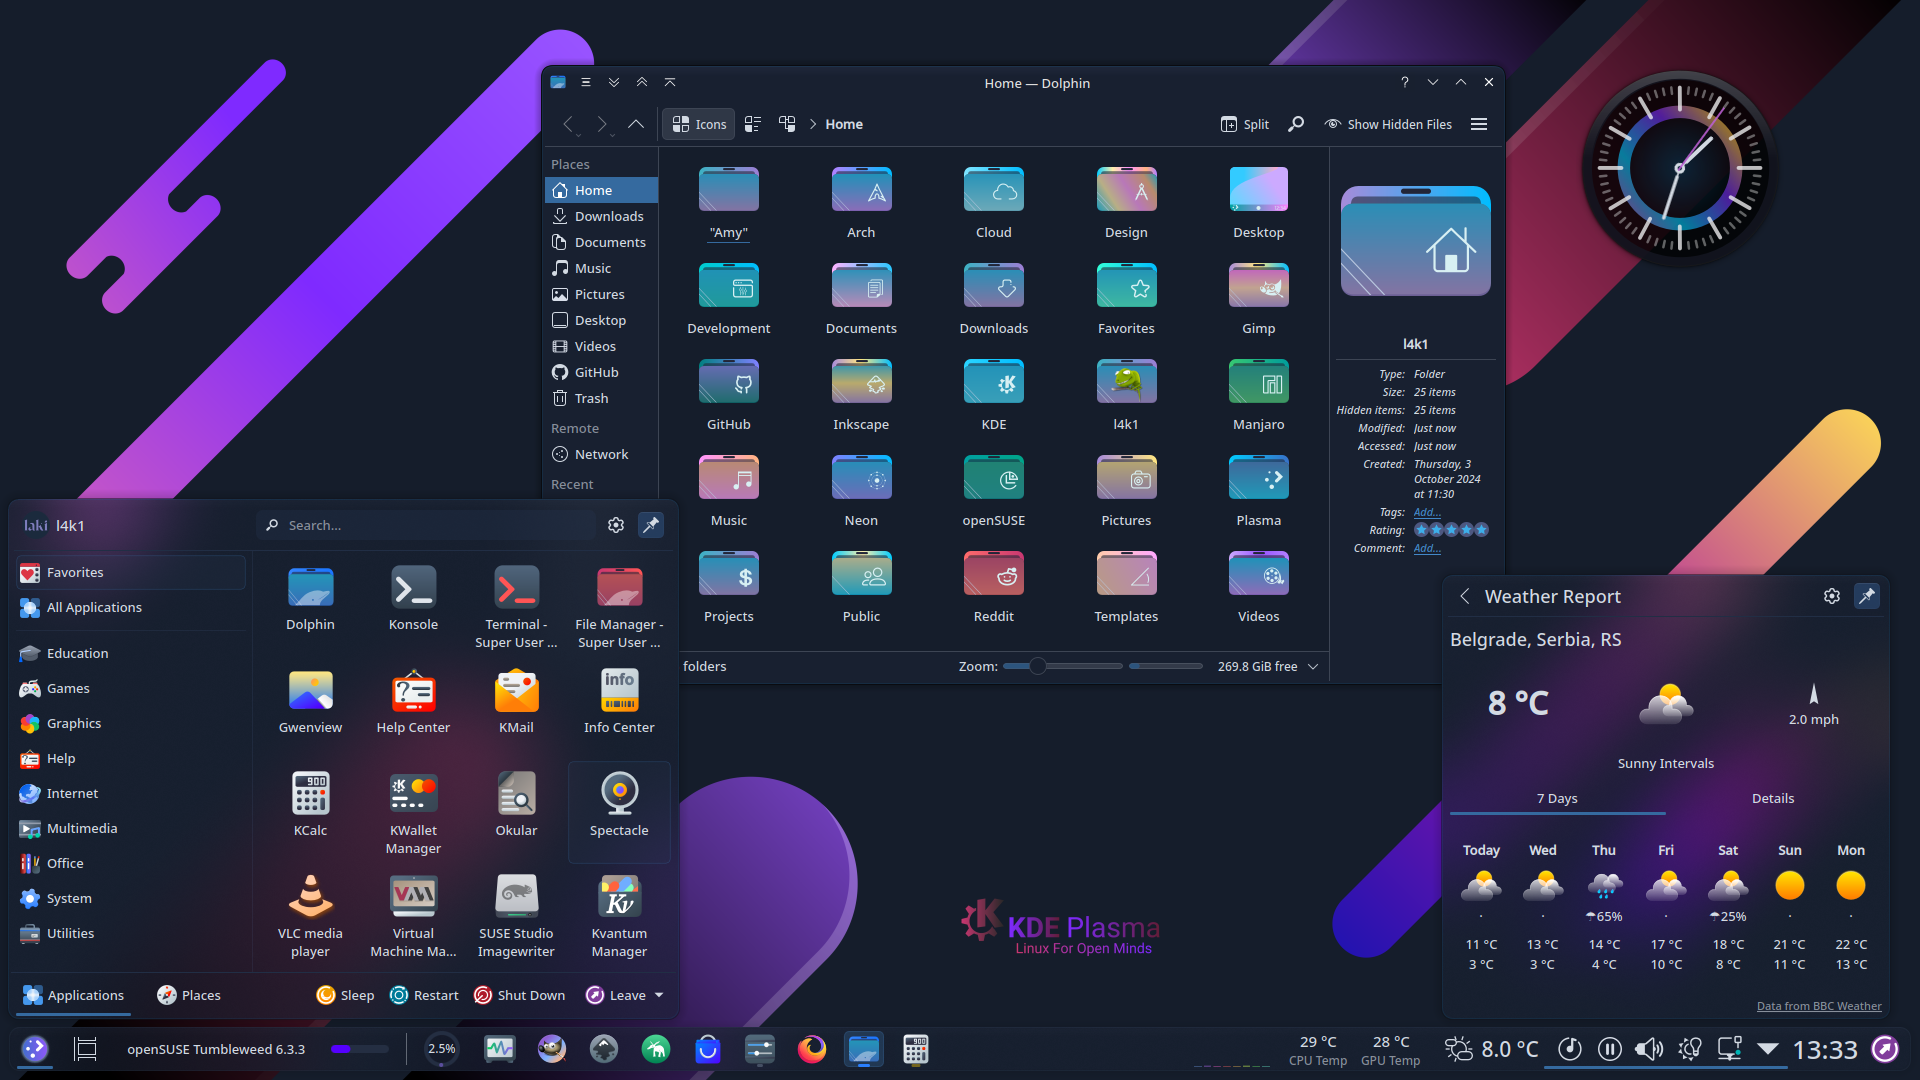Screen dimensions: 1920x1080
Task: Open the application launcher on taskbar
Action: point(35,1049)
